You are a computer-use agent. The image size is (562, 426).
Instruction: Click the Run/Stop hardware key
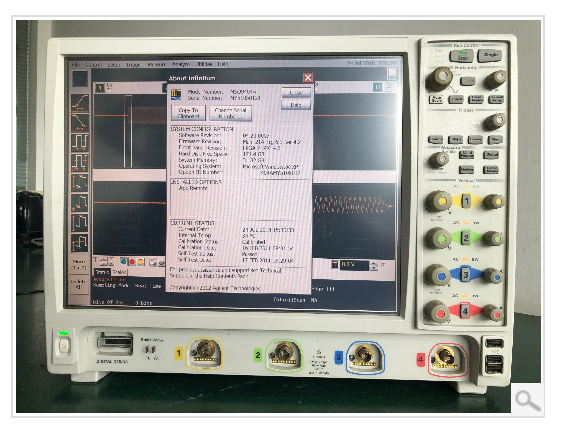coord(462,56)
